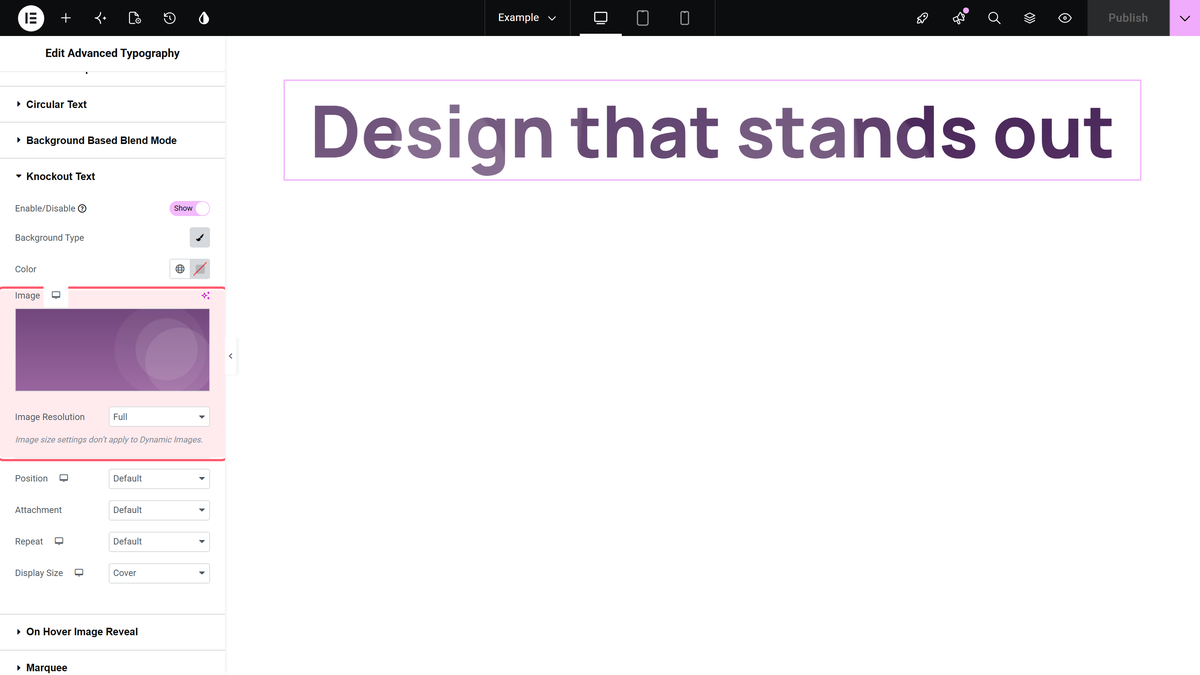Collapse the Knockout Text section
1200x675 pixels.
[x=113, y=176]
